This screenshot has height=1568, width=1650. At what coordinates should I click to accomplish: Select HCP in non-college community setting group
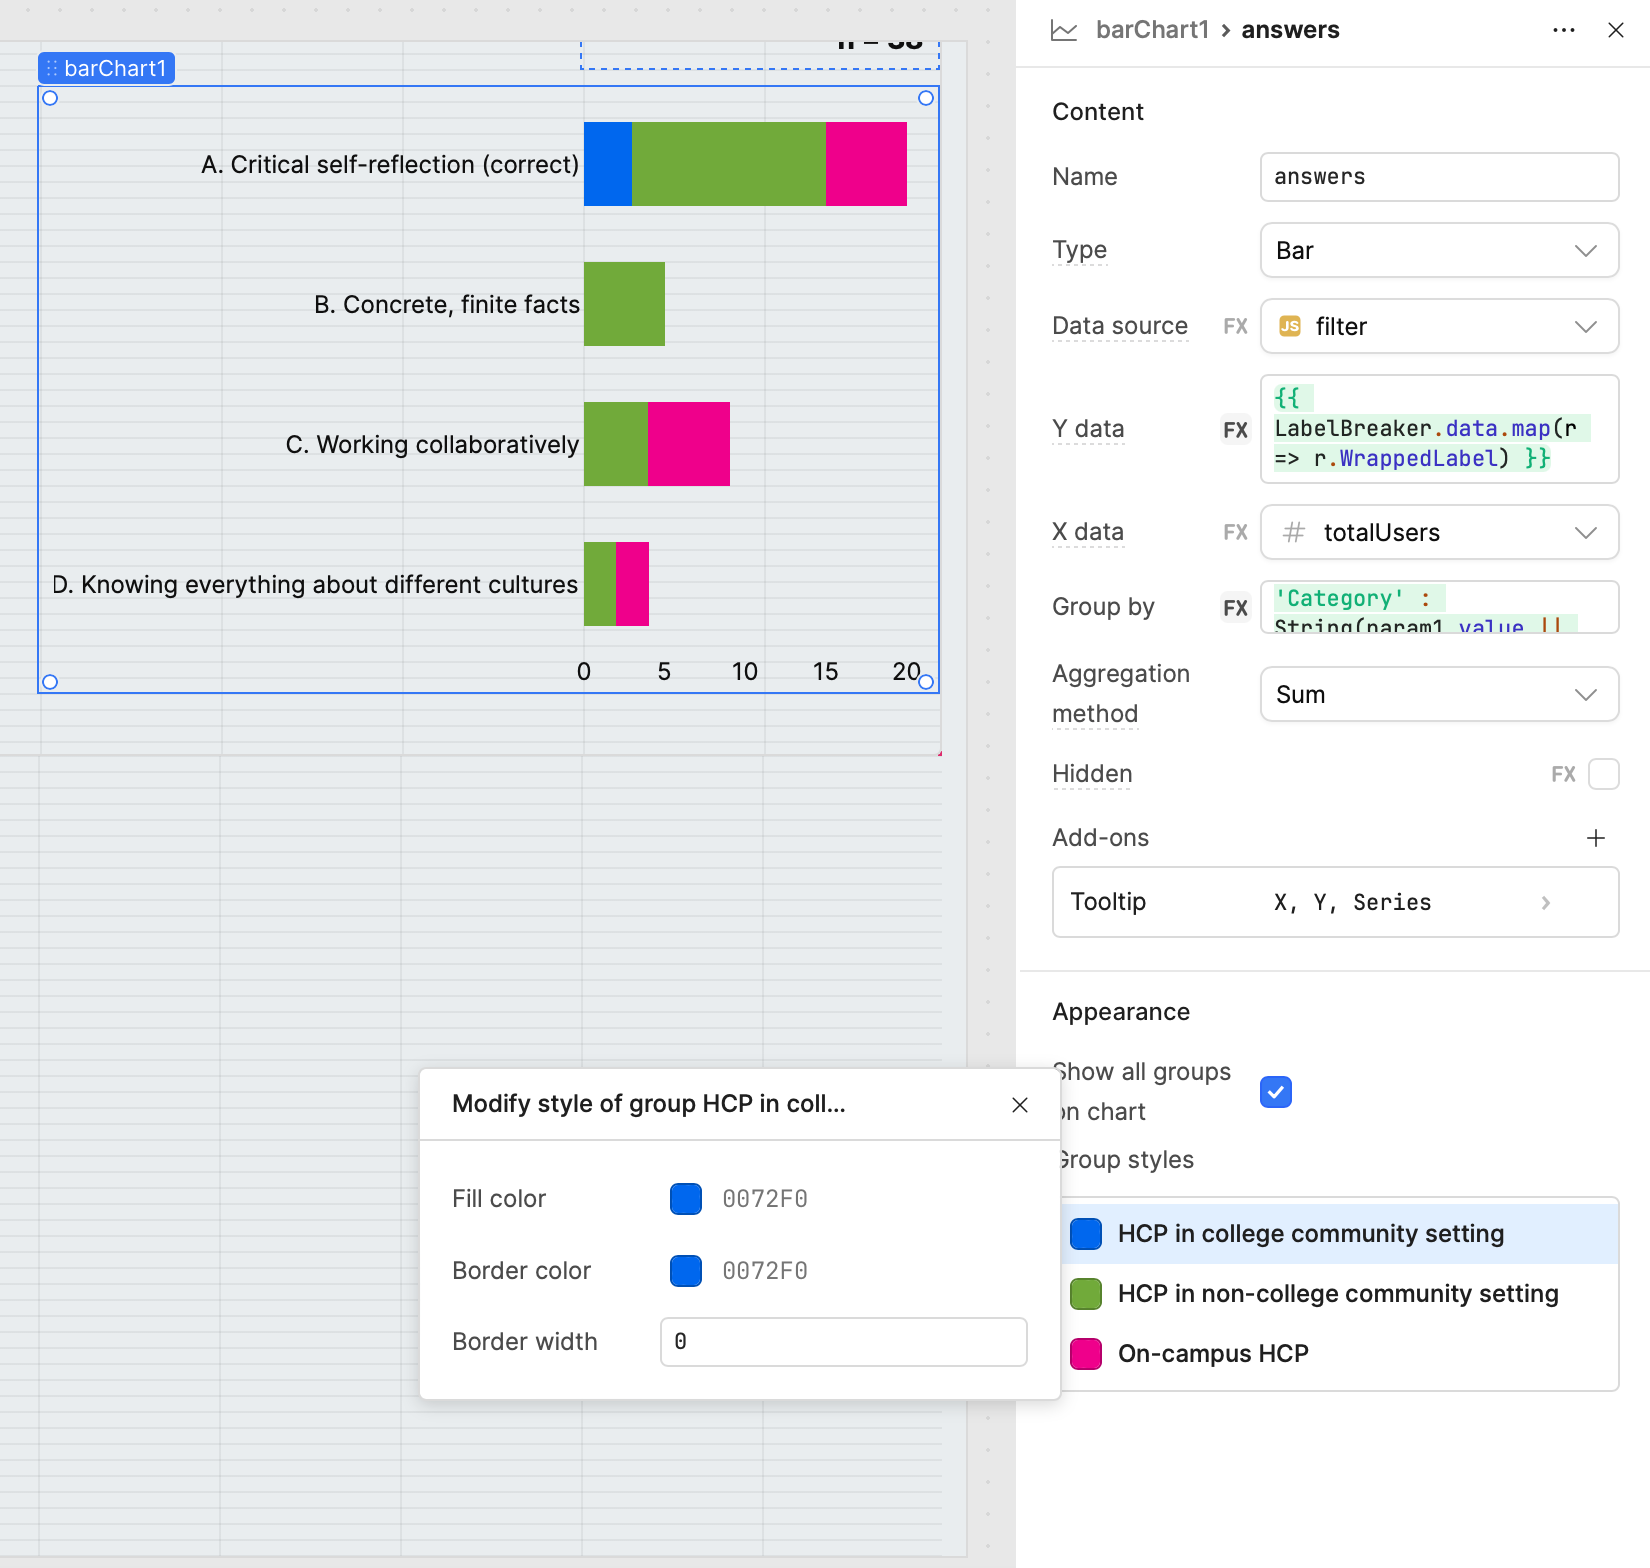tap(1337, 1294)
